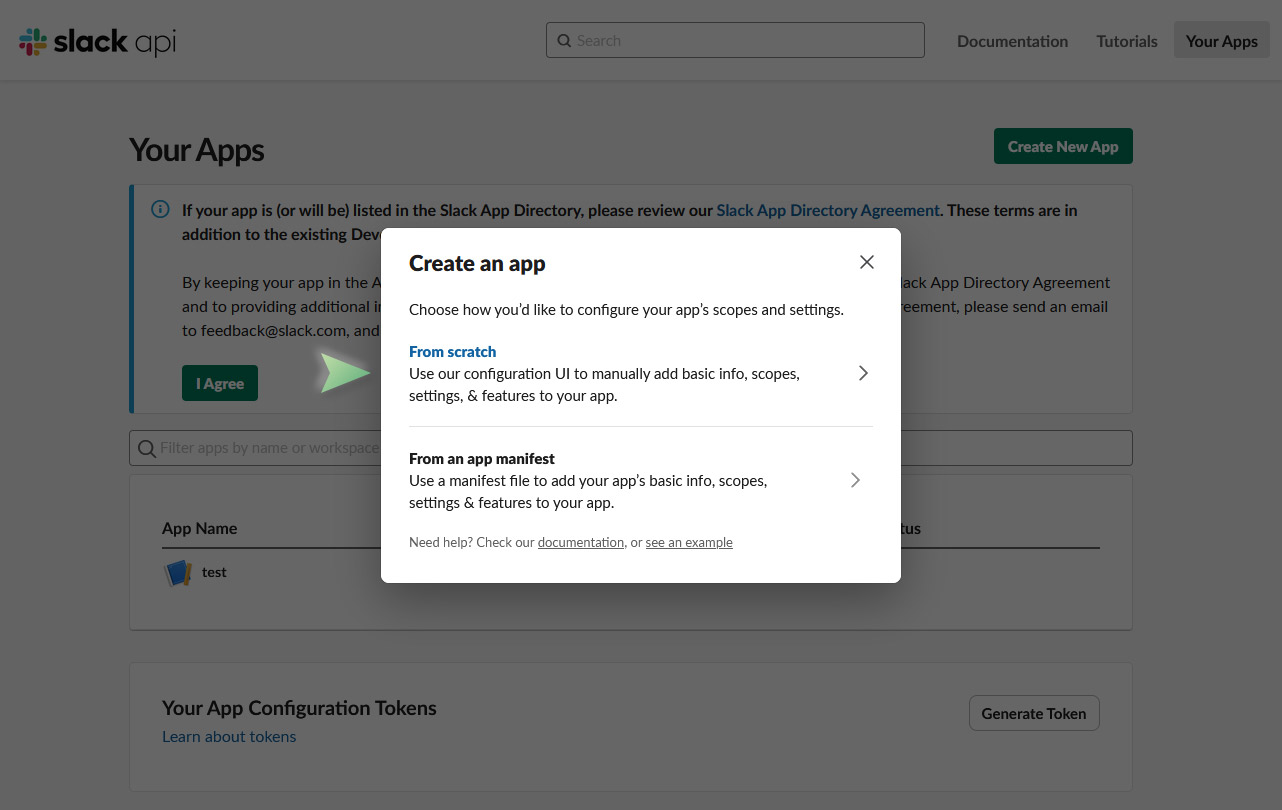Click the search magnifier icon in header
This screenshot has height=810, width=1282.
pos(565,41)
